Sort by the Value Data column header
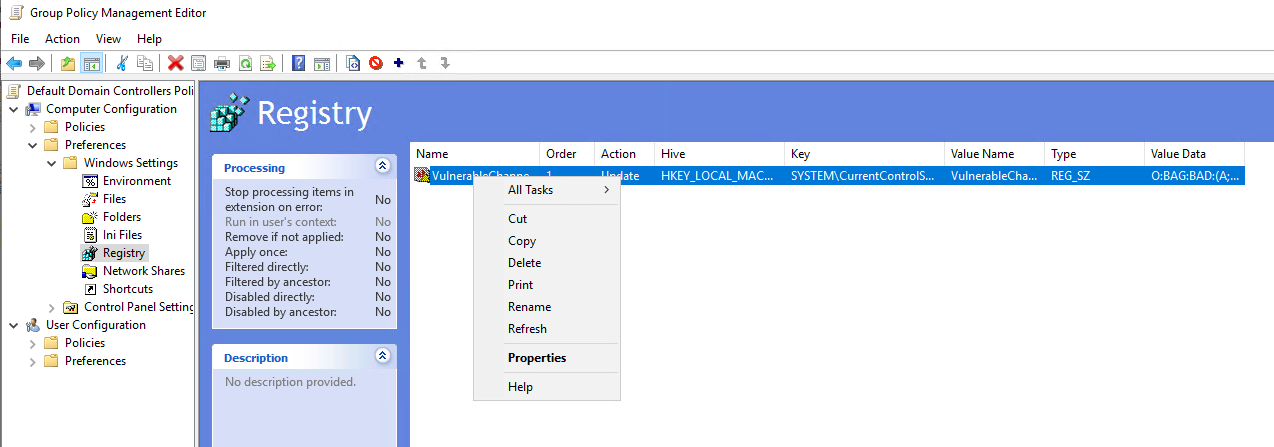 coord(1195,154)
